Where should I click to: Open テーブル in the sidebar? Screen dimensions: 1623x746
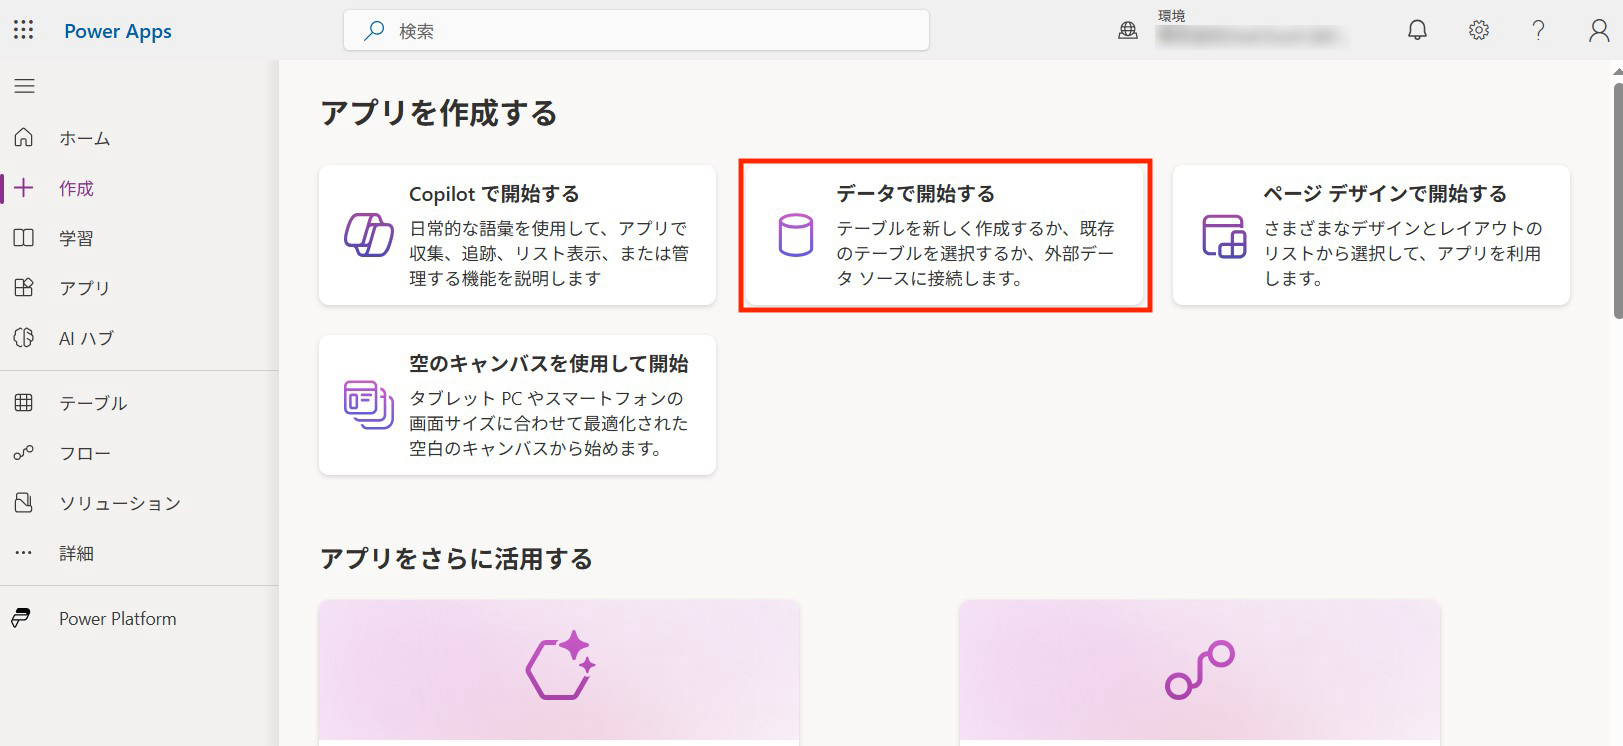coord(139,403)
